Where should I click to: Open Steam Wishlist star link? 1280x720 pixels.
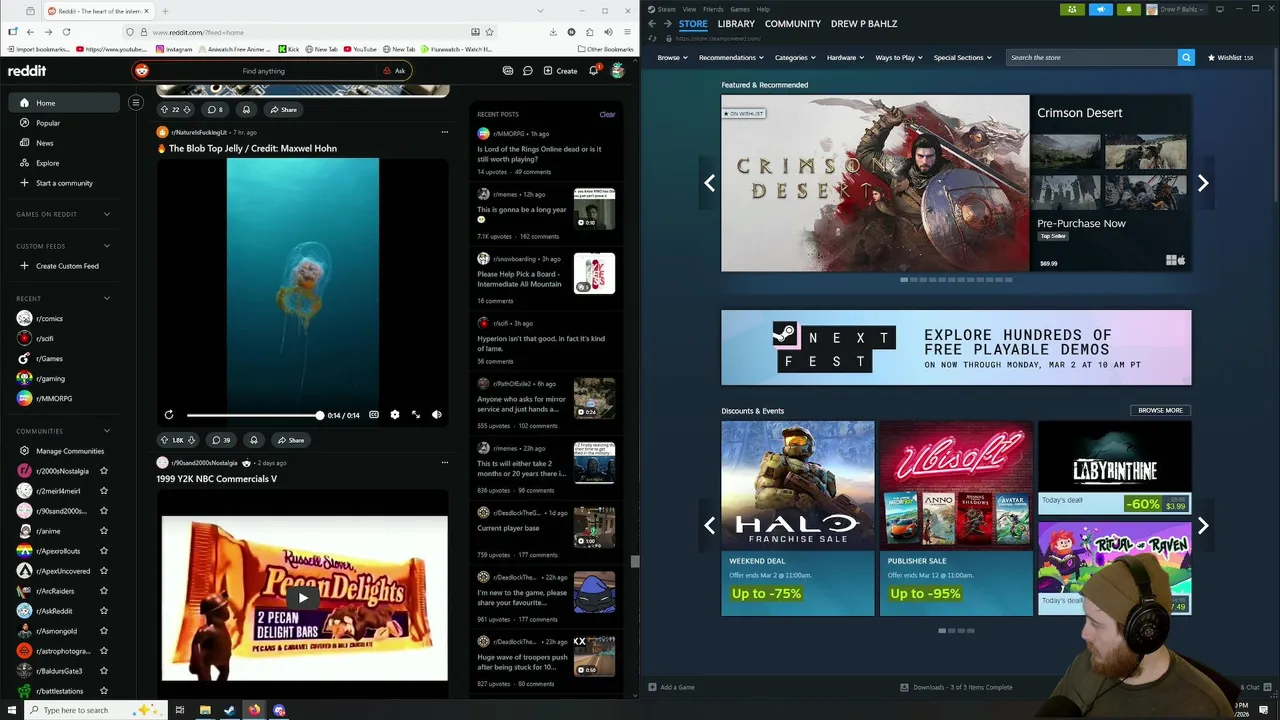tap(1231, 58)
